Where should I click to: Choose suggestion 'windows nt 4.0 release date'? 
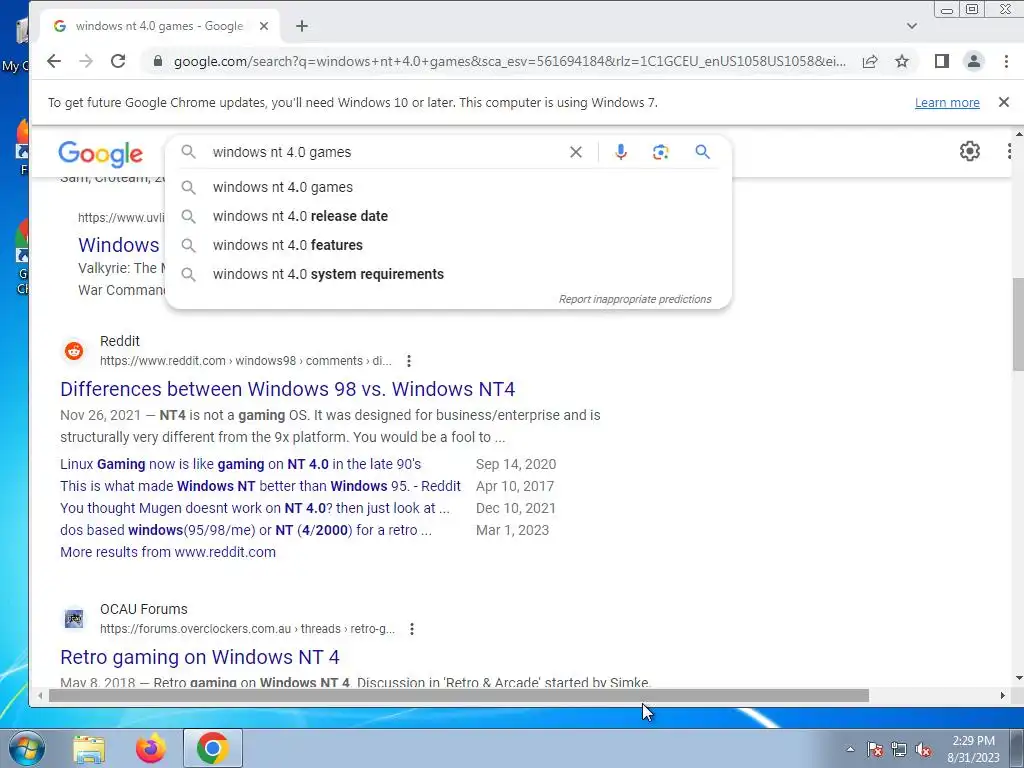(x=449, y=216)
